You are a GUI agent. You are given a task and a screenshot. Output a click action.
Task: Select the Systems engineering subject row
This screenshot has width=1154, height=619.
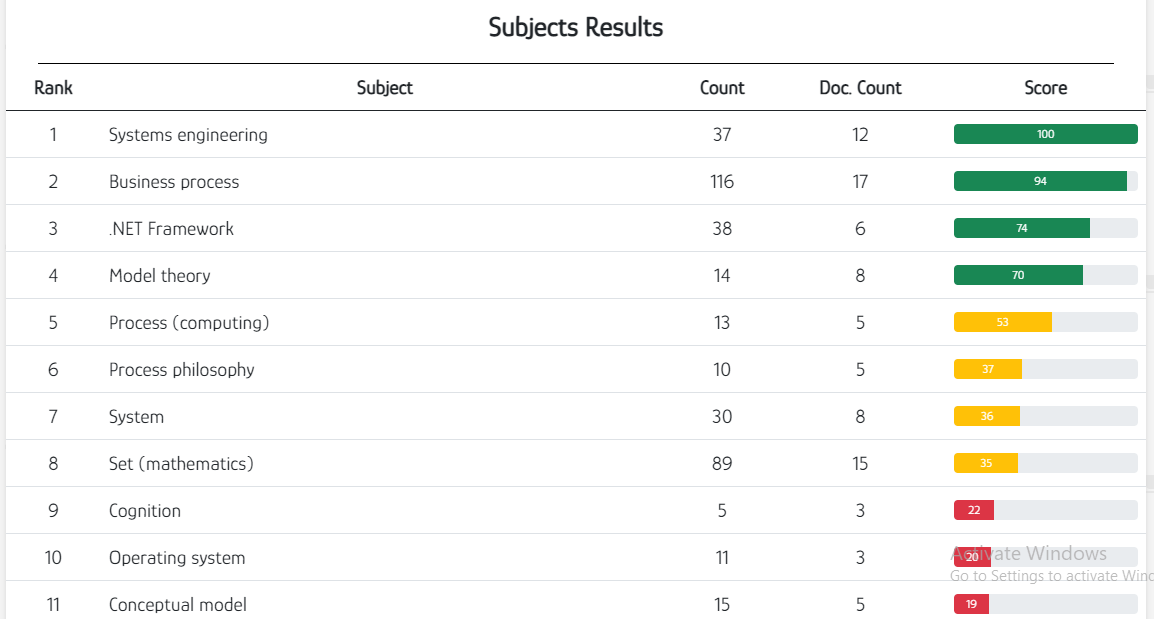576,135
